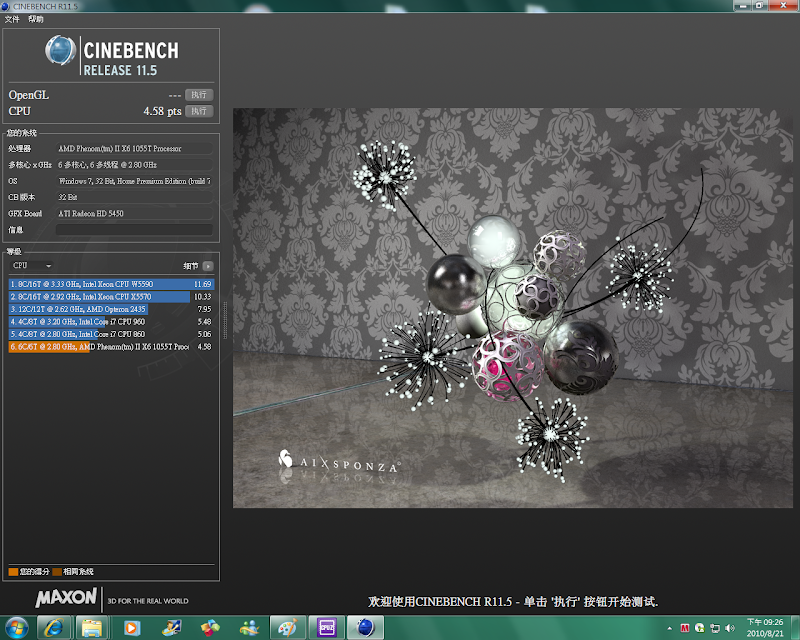Select the Intel Xeon CPU X5570 ranking row
Screen dimensions: 800x640
(x=111, y=297)
